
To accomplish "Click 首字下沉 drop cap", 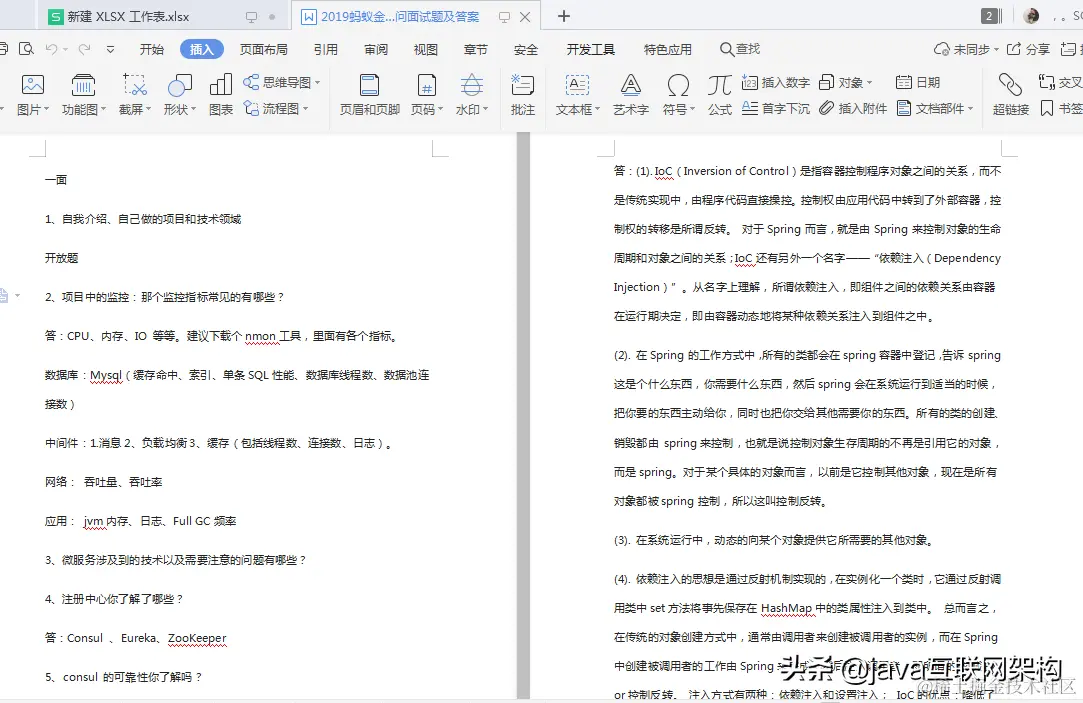I will [776, 108].
